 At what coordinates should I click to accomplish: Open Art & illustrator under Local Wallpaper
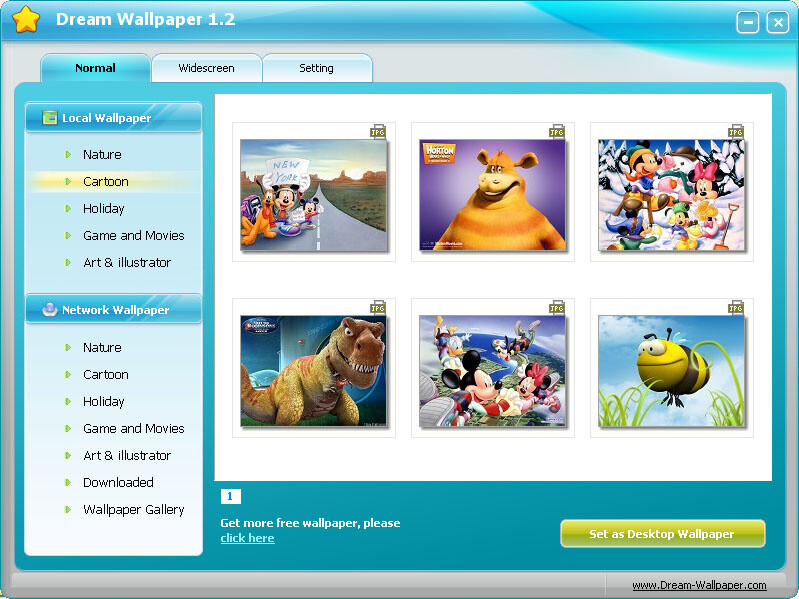[127, 262]
